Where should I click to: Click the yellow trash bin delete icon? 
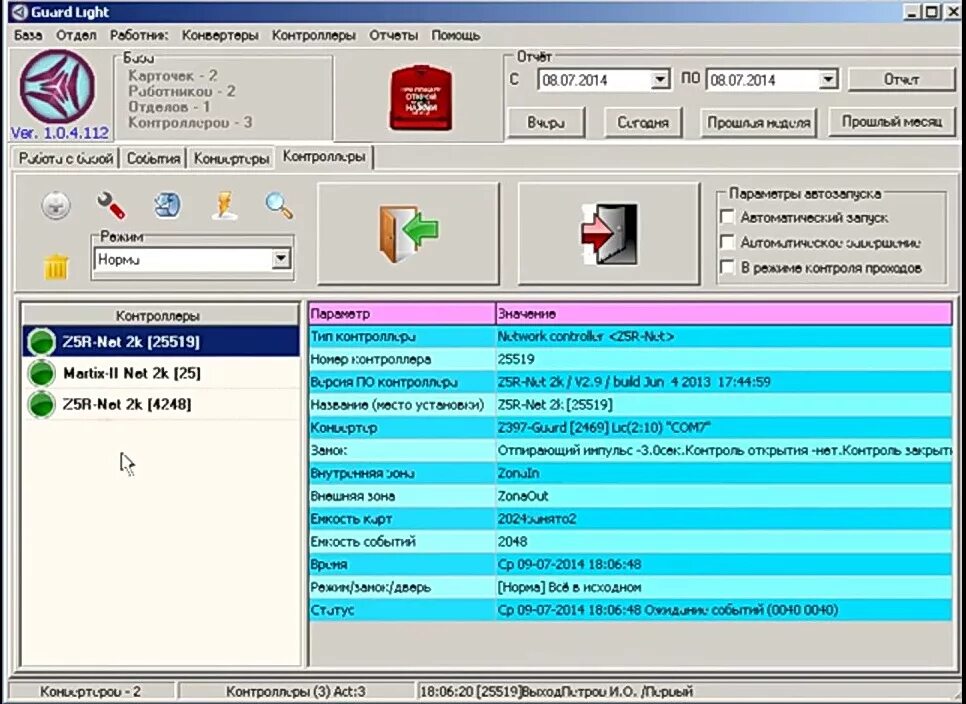pos(56,266)
